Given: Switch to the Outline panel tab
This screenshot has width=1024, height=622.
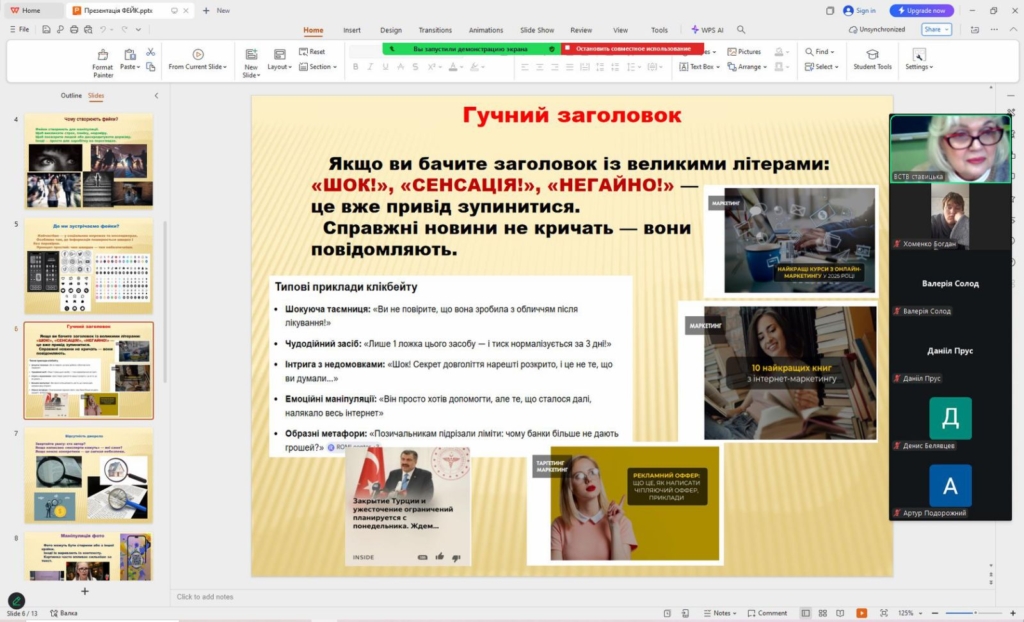Looking at the screenshot, I should pos(71,96).
